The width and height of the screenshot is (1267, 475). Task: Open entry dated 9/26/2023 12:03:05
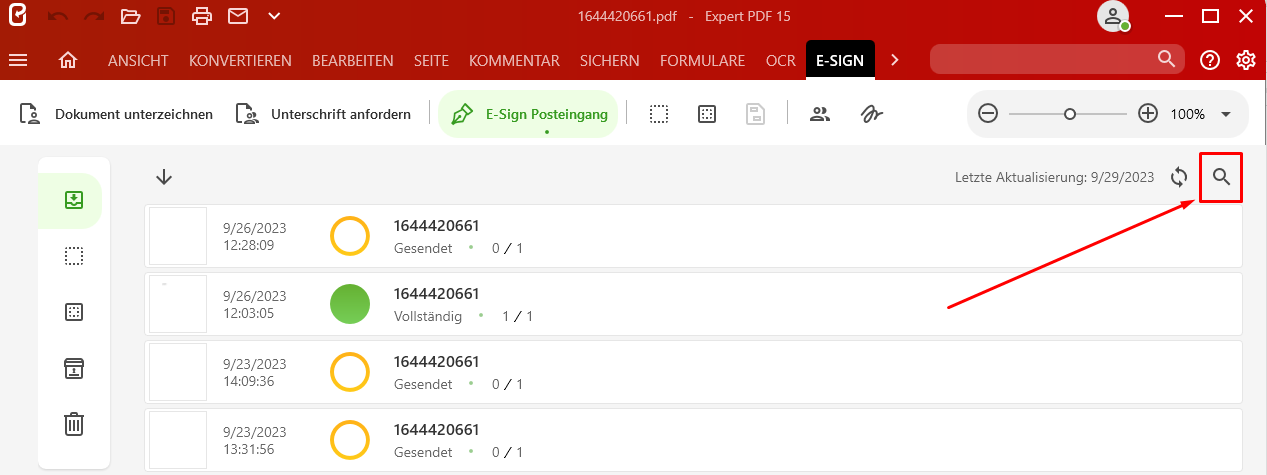pos(693,304)
